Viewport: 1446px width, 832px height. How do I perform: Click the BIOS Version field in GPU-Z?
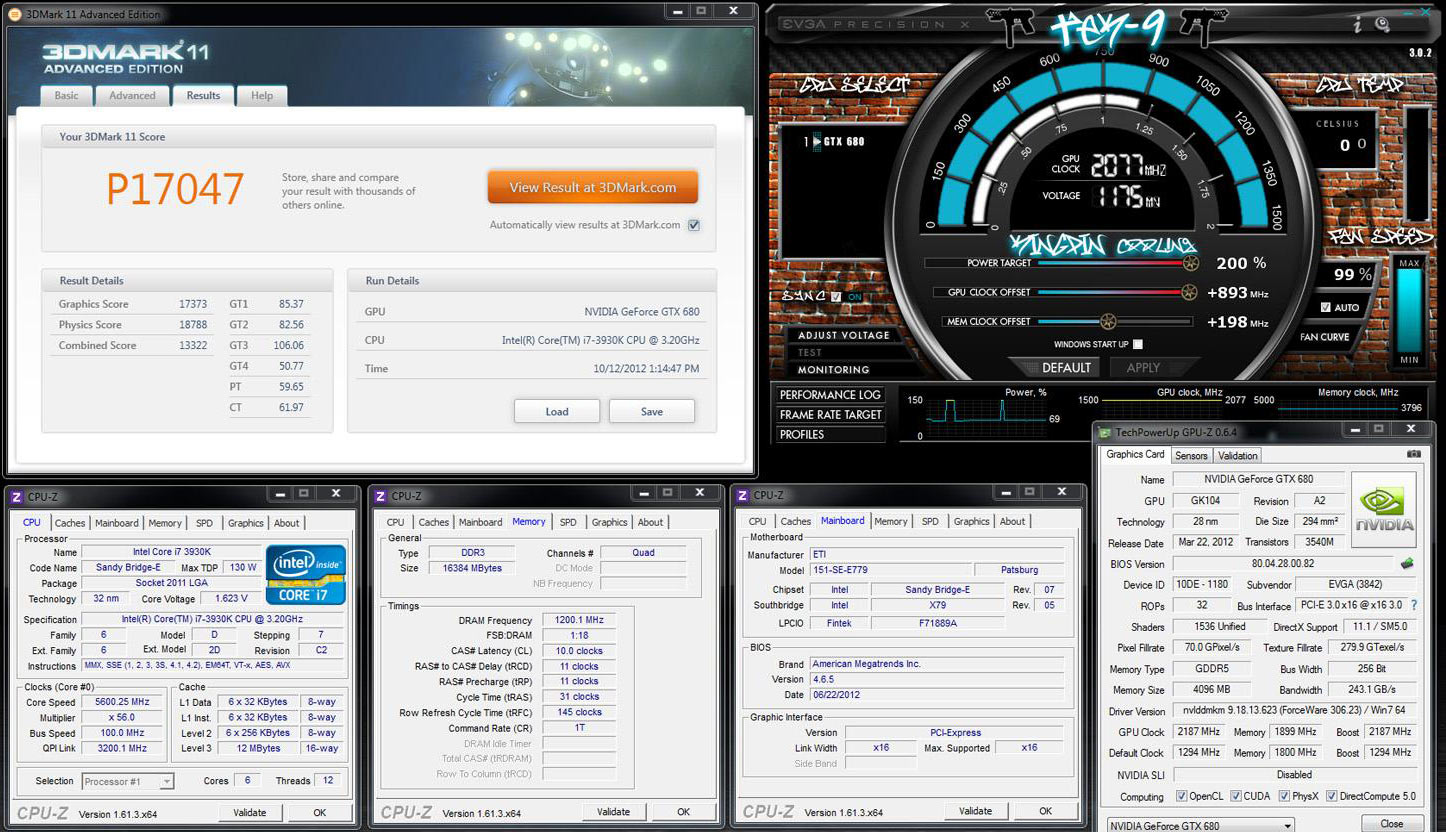point(1284,564)
